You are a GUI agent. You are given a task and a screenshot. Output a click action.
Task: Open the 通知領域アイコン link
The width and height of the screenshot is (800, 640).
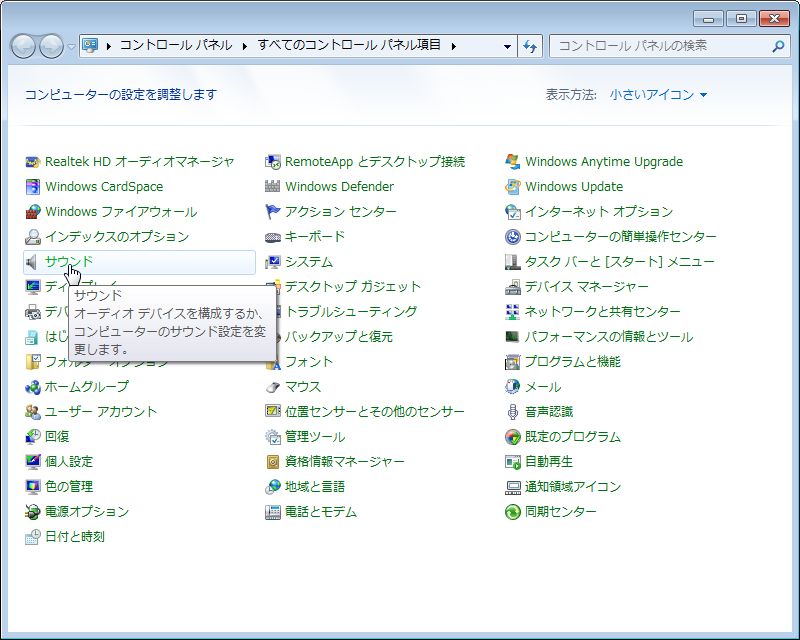[x=573, y=487]
